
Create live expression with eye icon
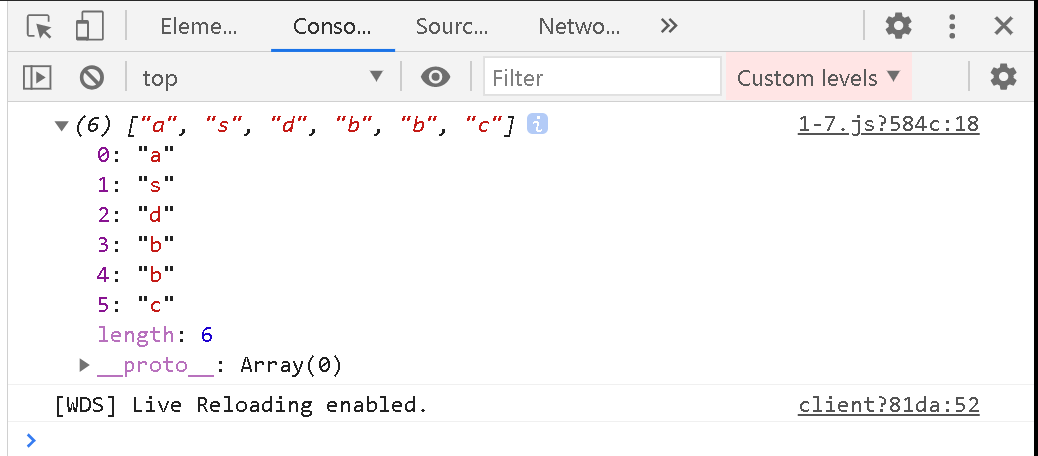point(436,78)
